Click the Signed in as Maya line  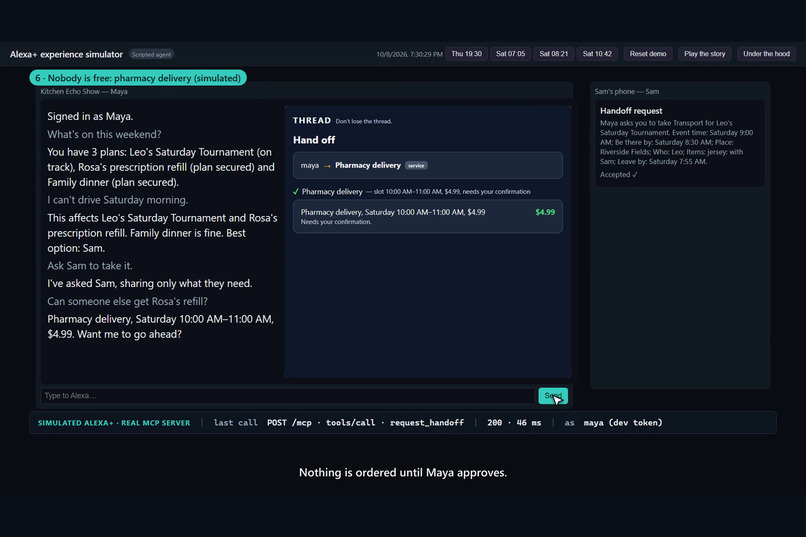(x=90, y=117)
